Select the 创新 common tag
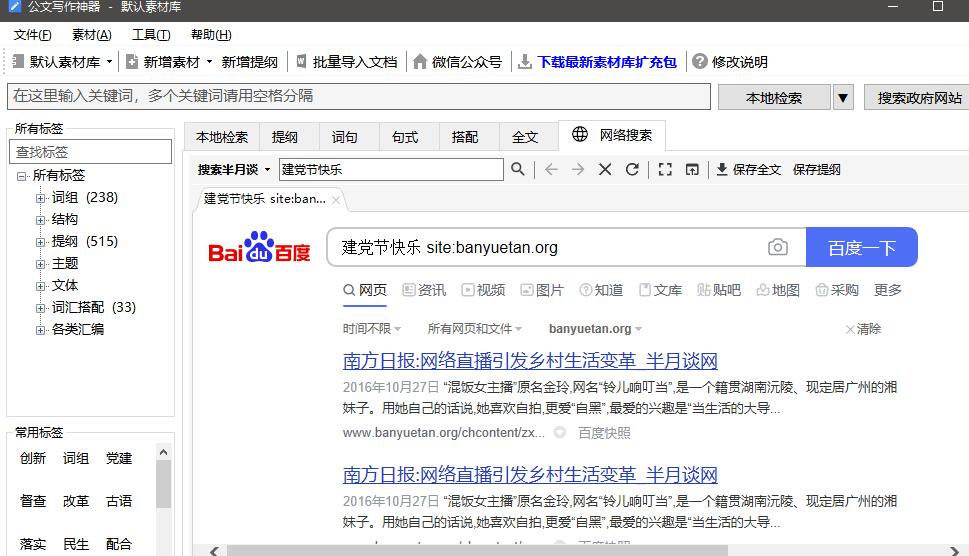The image size is (969, 556). click(x=33, y=458)
